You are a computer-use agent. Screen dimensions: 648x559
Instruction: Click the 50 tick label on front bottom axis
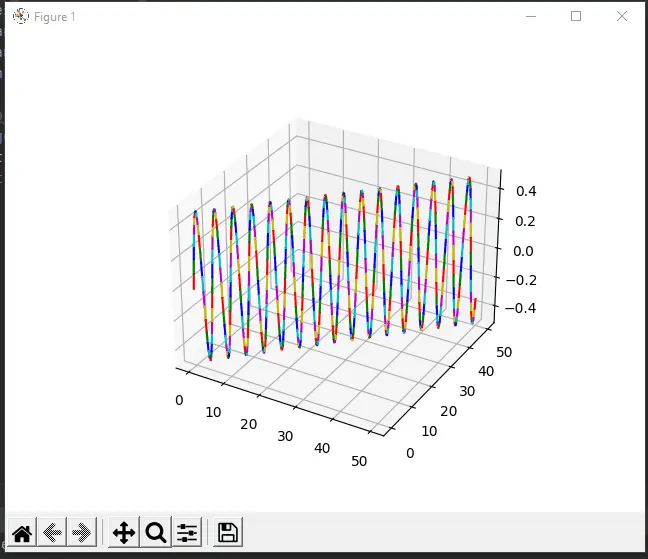coord(359,461)
